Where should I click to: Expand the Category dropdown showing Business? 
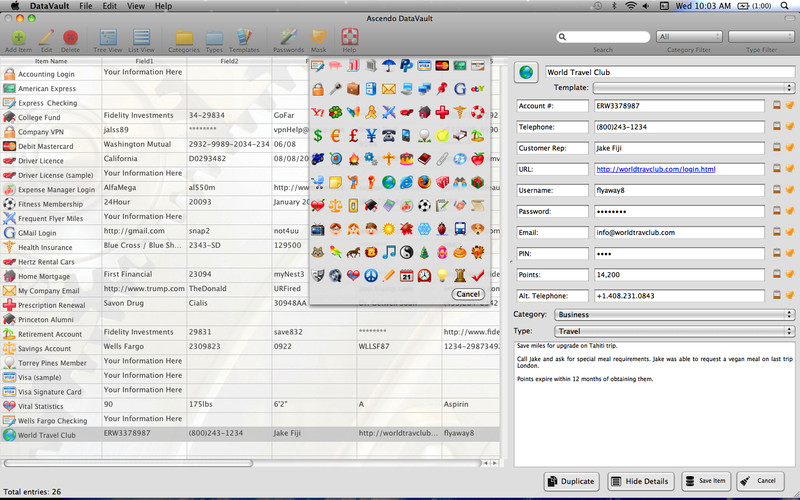pyautogui.click(x=674, y=313)
